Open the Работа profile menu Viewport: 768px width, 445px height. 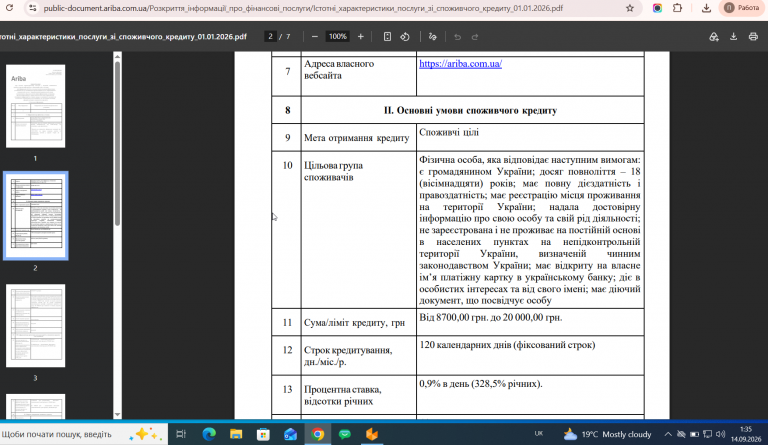(x=742, y=8)
